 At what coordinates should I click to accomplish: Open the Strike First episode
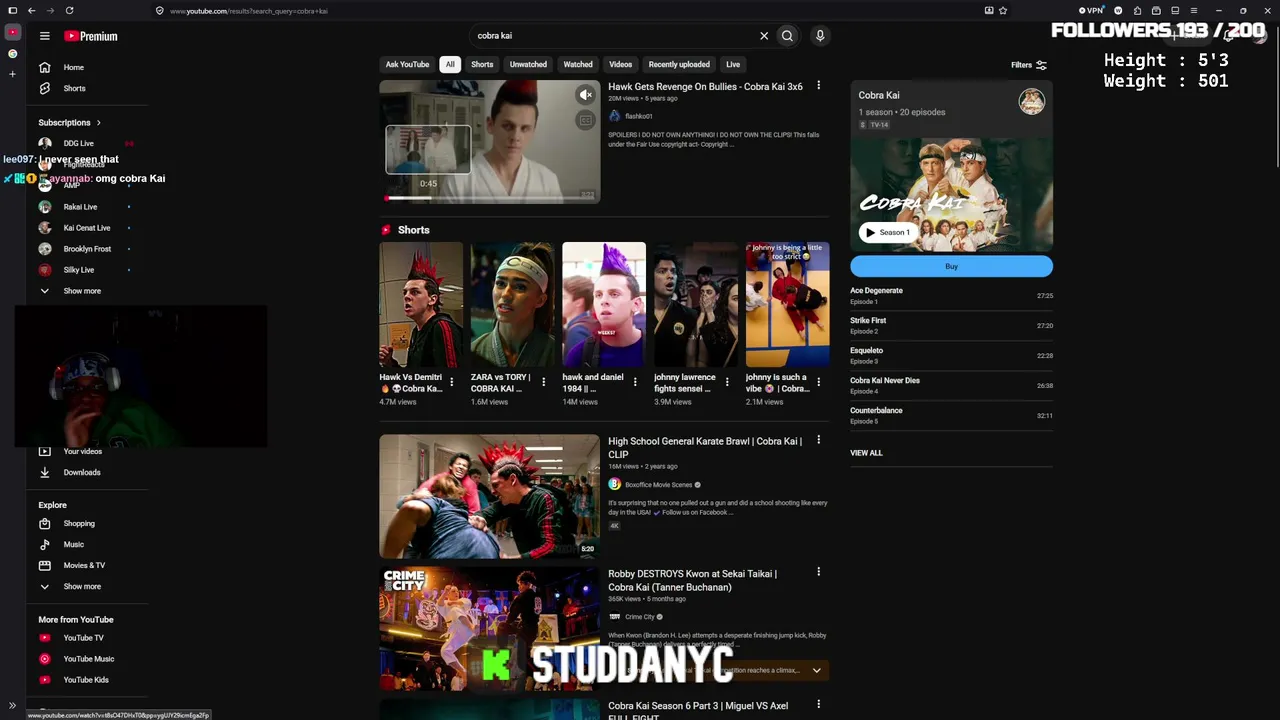tap(951, 325)
